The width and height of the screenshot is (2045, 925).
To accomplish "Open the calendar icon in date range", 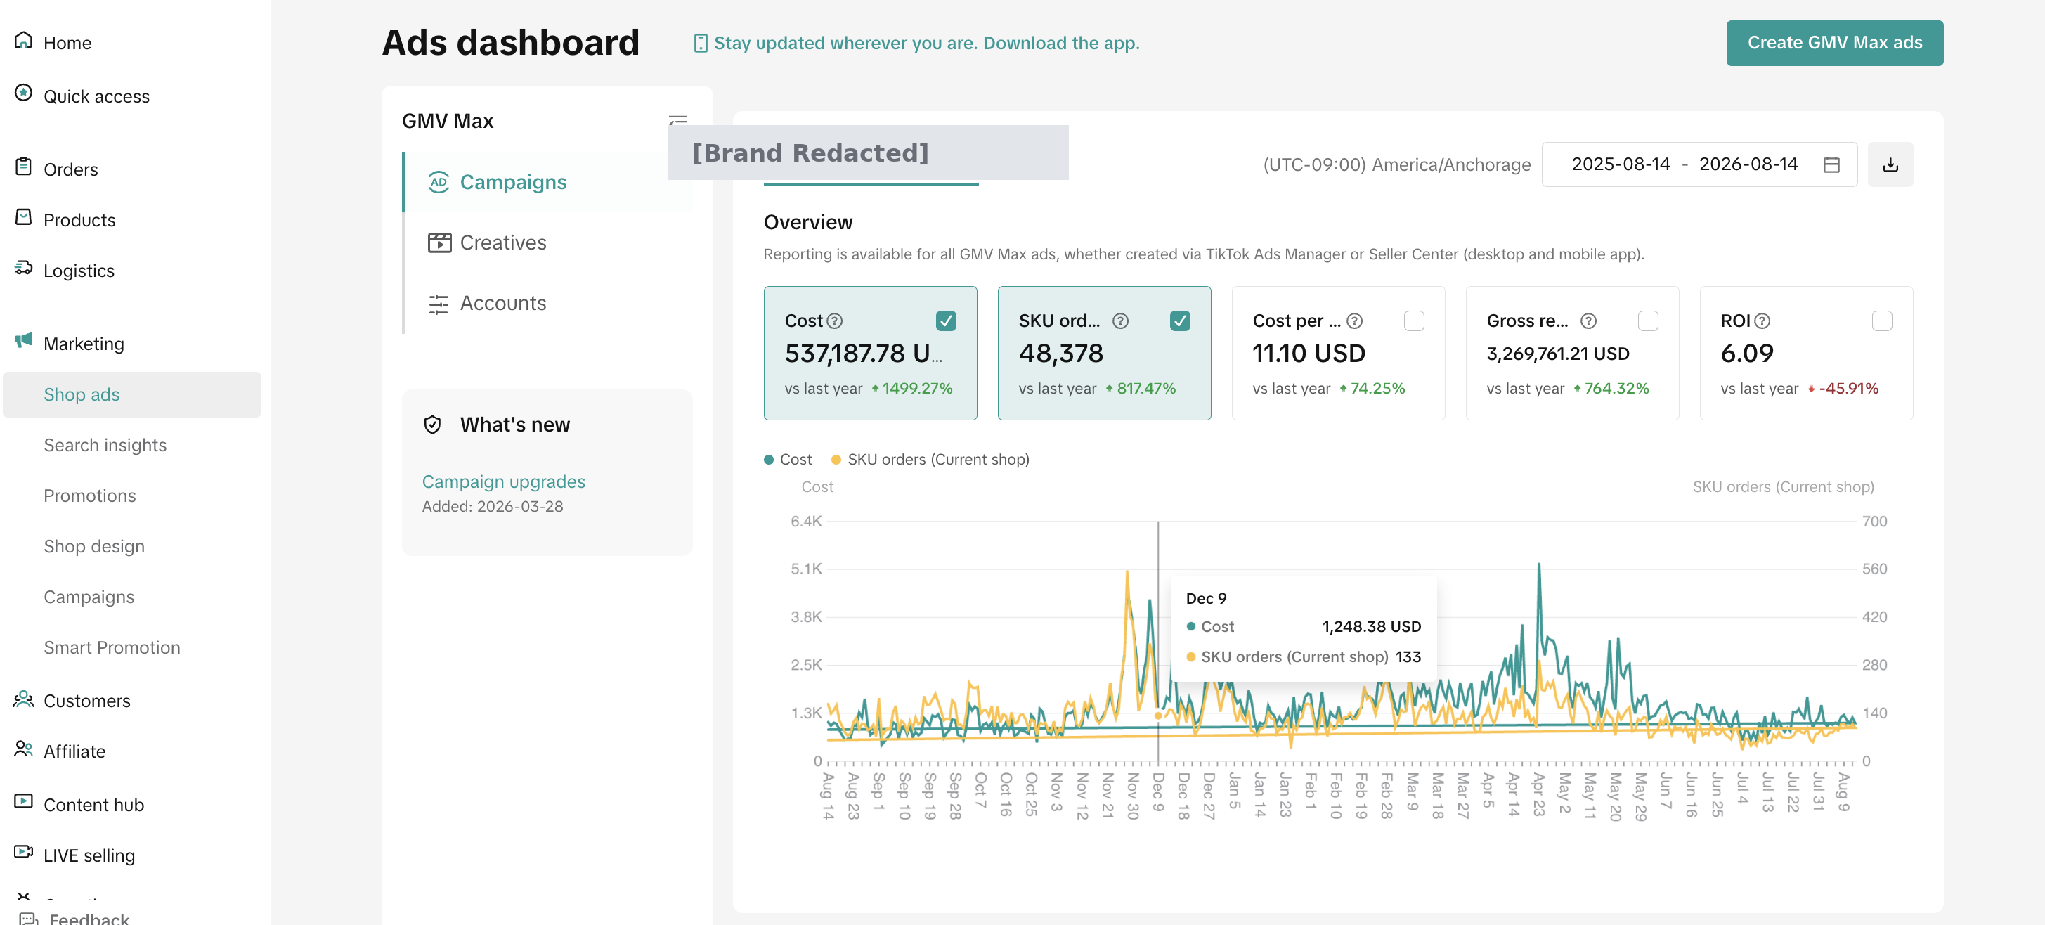I will click(x=1832, y=165).
